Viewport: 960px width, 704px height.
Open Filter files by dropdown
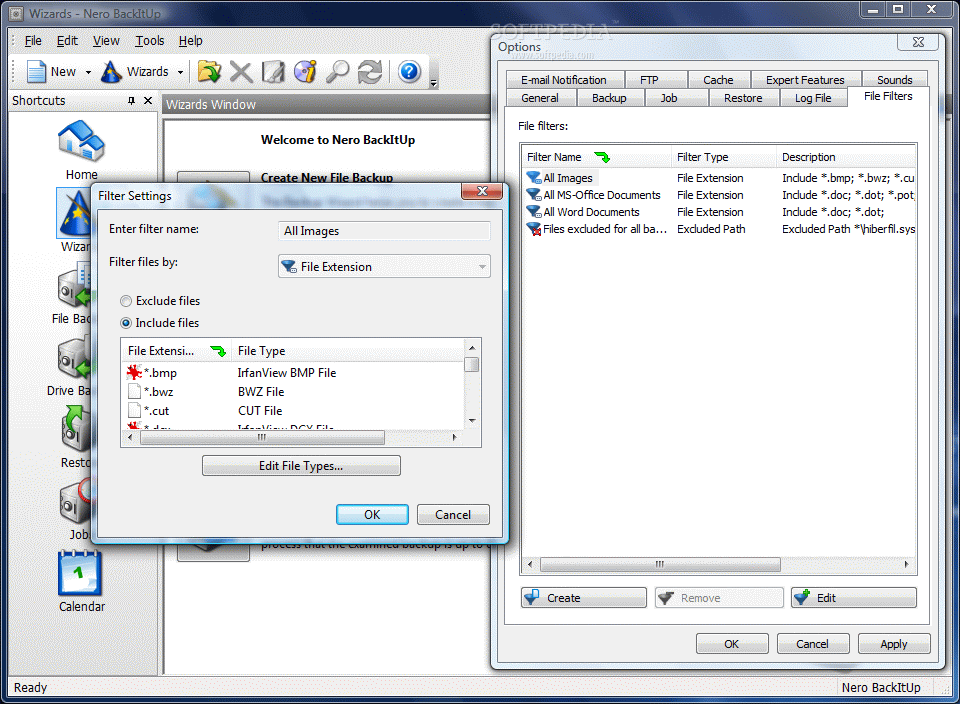click(x=384, y=266)
